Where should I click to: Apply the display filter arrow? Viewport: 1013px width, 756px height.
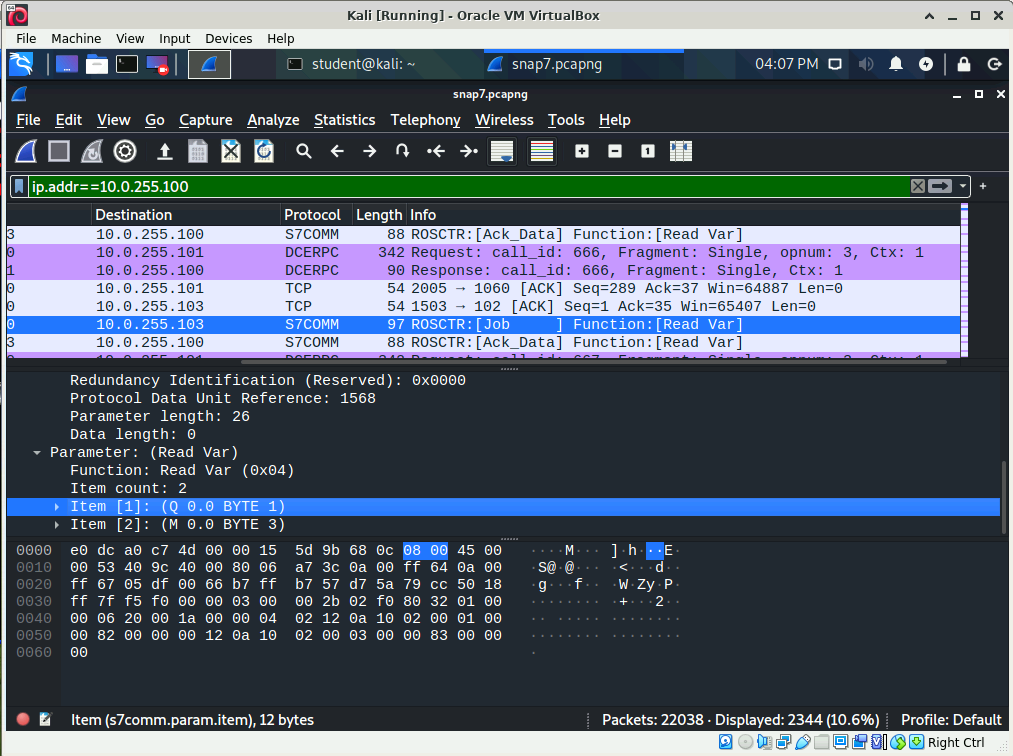click(940, 187)
